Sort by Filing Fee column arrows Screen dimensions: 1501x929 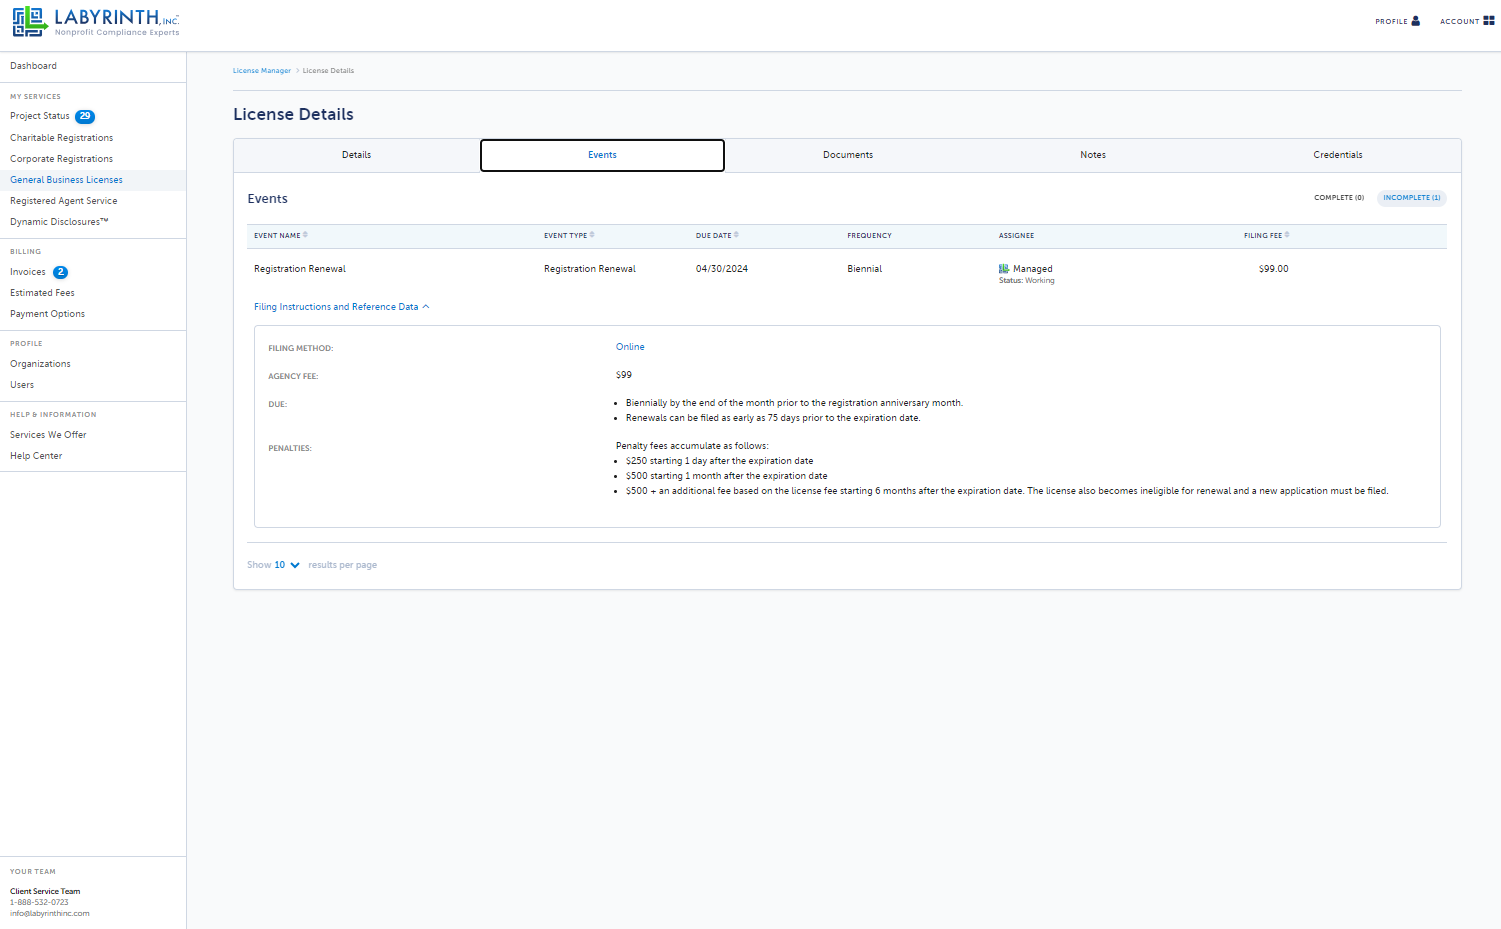(1287, 235)
